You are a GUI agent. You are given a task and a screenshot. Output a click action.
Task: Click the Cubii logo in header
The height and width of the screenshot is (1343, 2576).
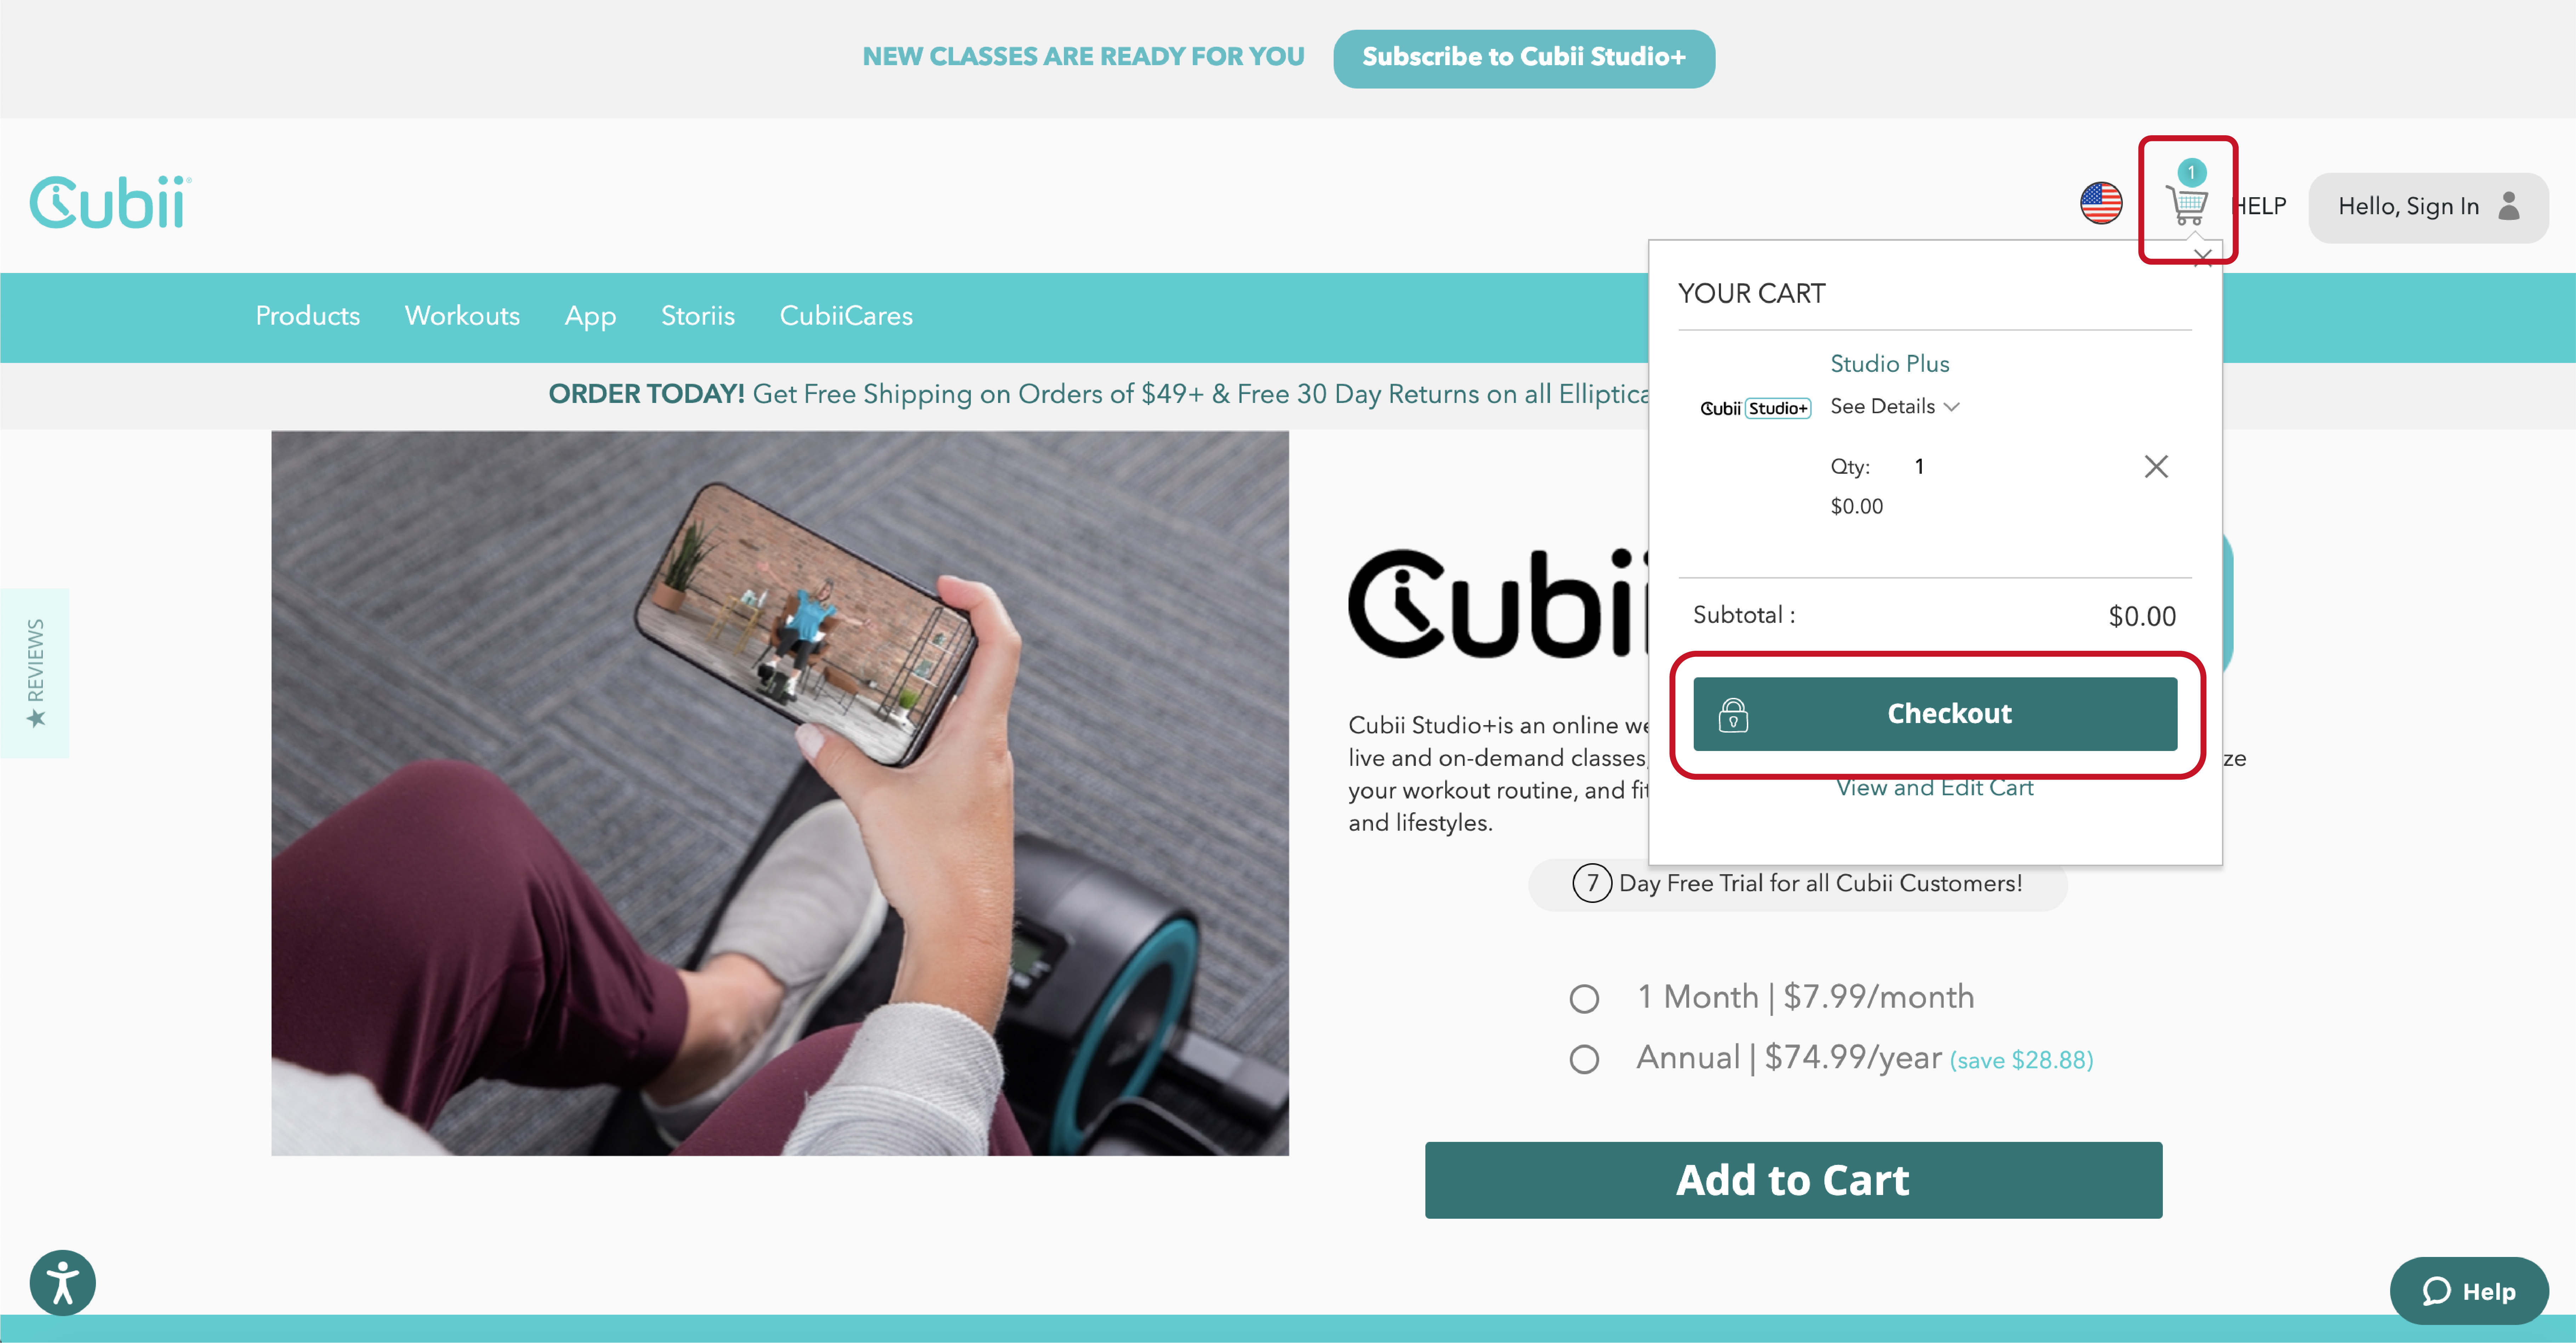[x=110, y=203]
